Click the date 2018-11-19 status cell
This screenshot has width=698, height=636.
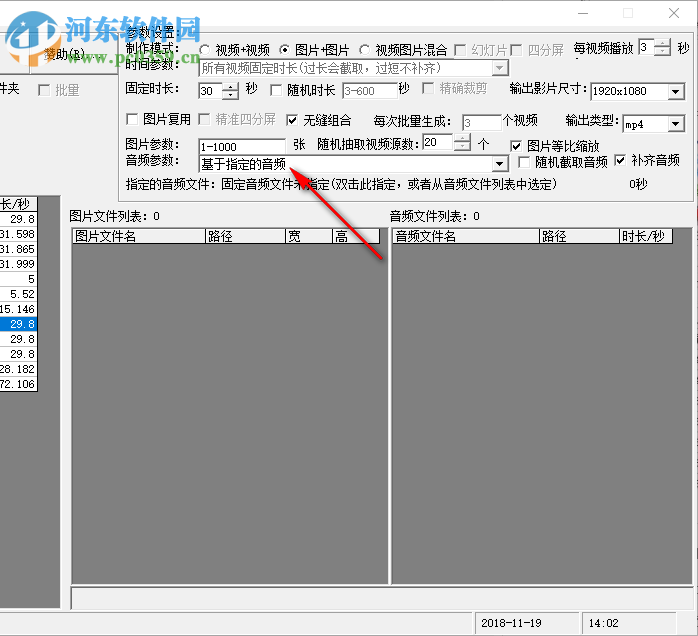[x=527, y=623]
